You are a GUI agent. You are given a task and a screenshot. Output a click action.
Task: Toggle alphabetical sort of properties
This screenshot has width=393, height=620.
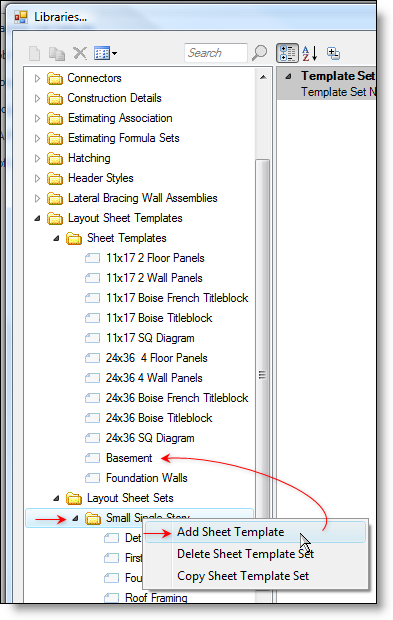pos(310,53)
